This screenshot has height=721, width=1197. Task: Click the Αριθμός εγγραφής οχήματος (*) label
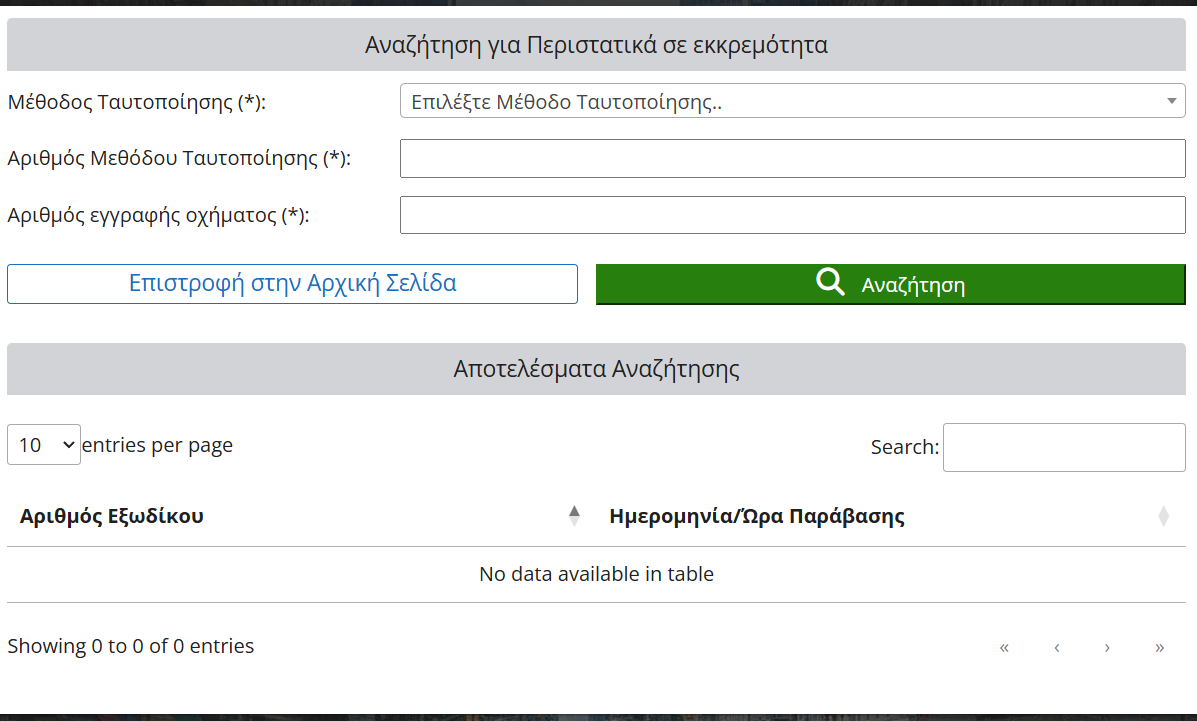(158, 215)
